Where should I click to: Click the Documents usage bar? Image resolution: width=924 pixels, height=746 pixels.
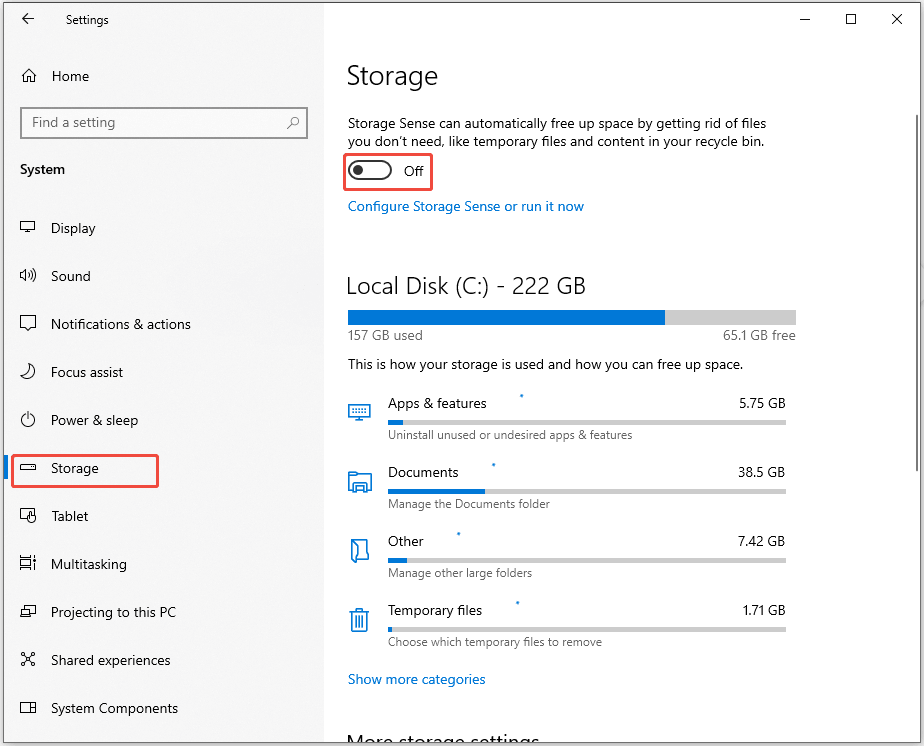[586, 491]
